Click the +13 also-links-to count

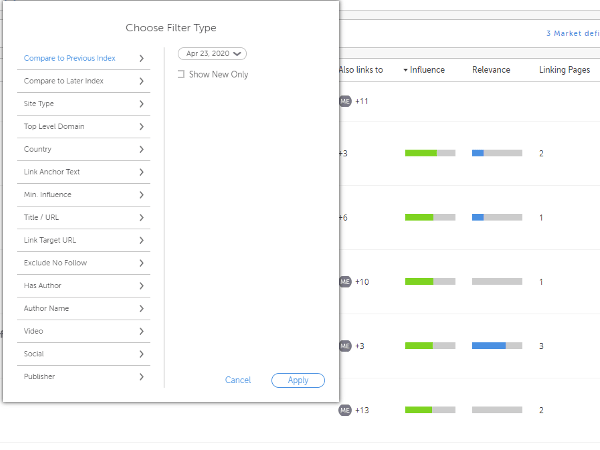point(362,410)
